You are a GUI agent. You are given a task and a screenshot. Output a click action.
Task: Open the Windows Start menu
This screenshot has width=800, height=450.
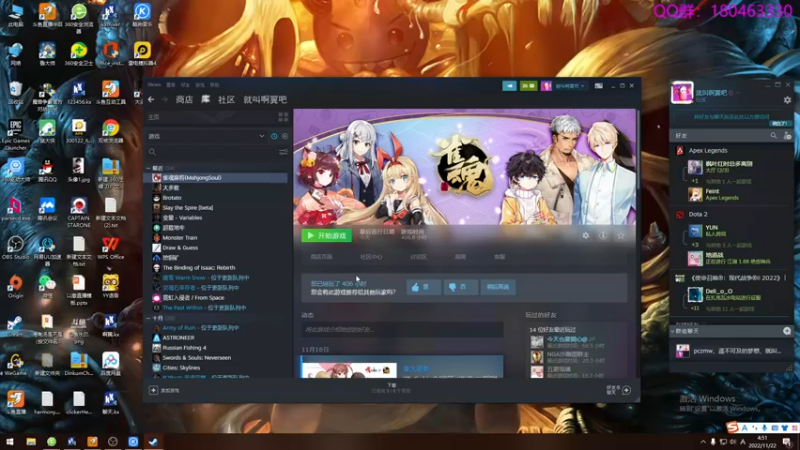click(10, 442)
